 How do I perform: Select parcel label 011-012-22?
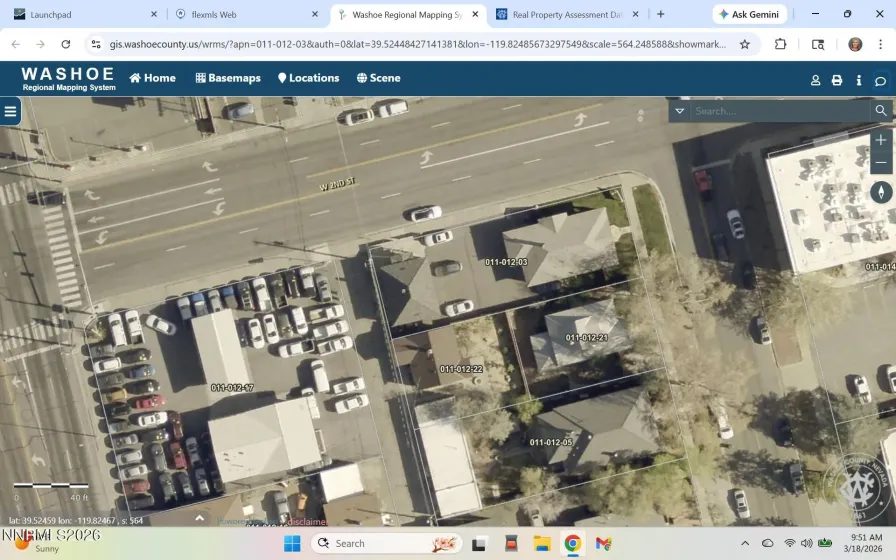click(461, 369)
